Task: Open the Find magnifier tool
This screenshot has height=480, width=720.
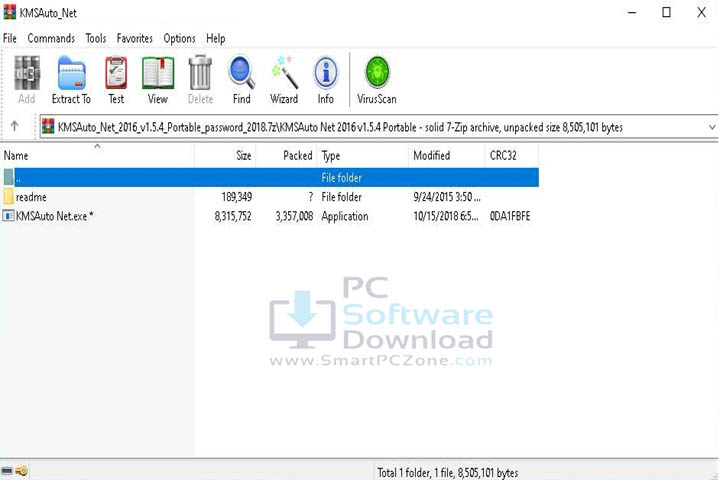Action: click(x=242, y=73)
